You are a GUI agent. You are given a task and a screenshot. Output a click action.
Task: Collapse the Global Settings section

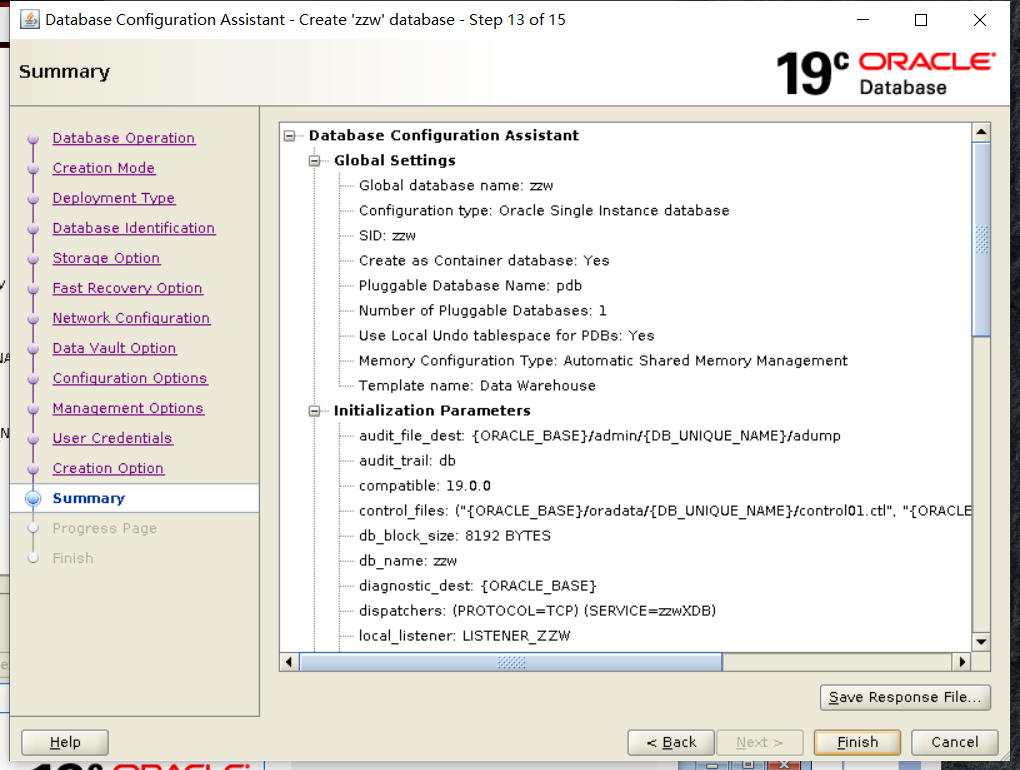tap(313, 160)
